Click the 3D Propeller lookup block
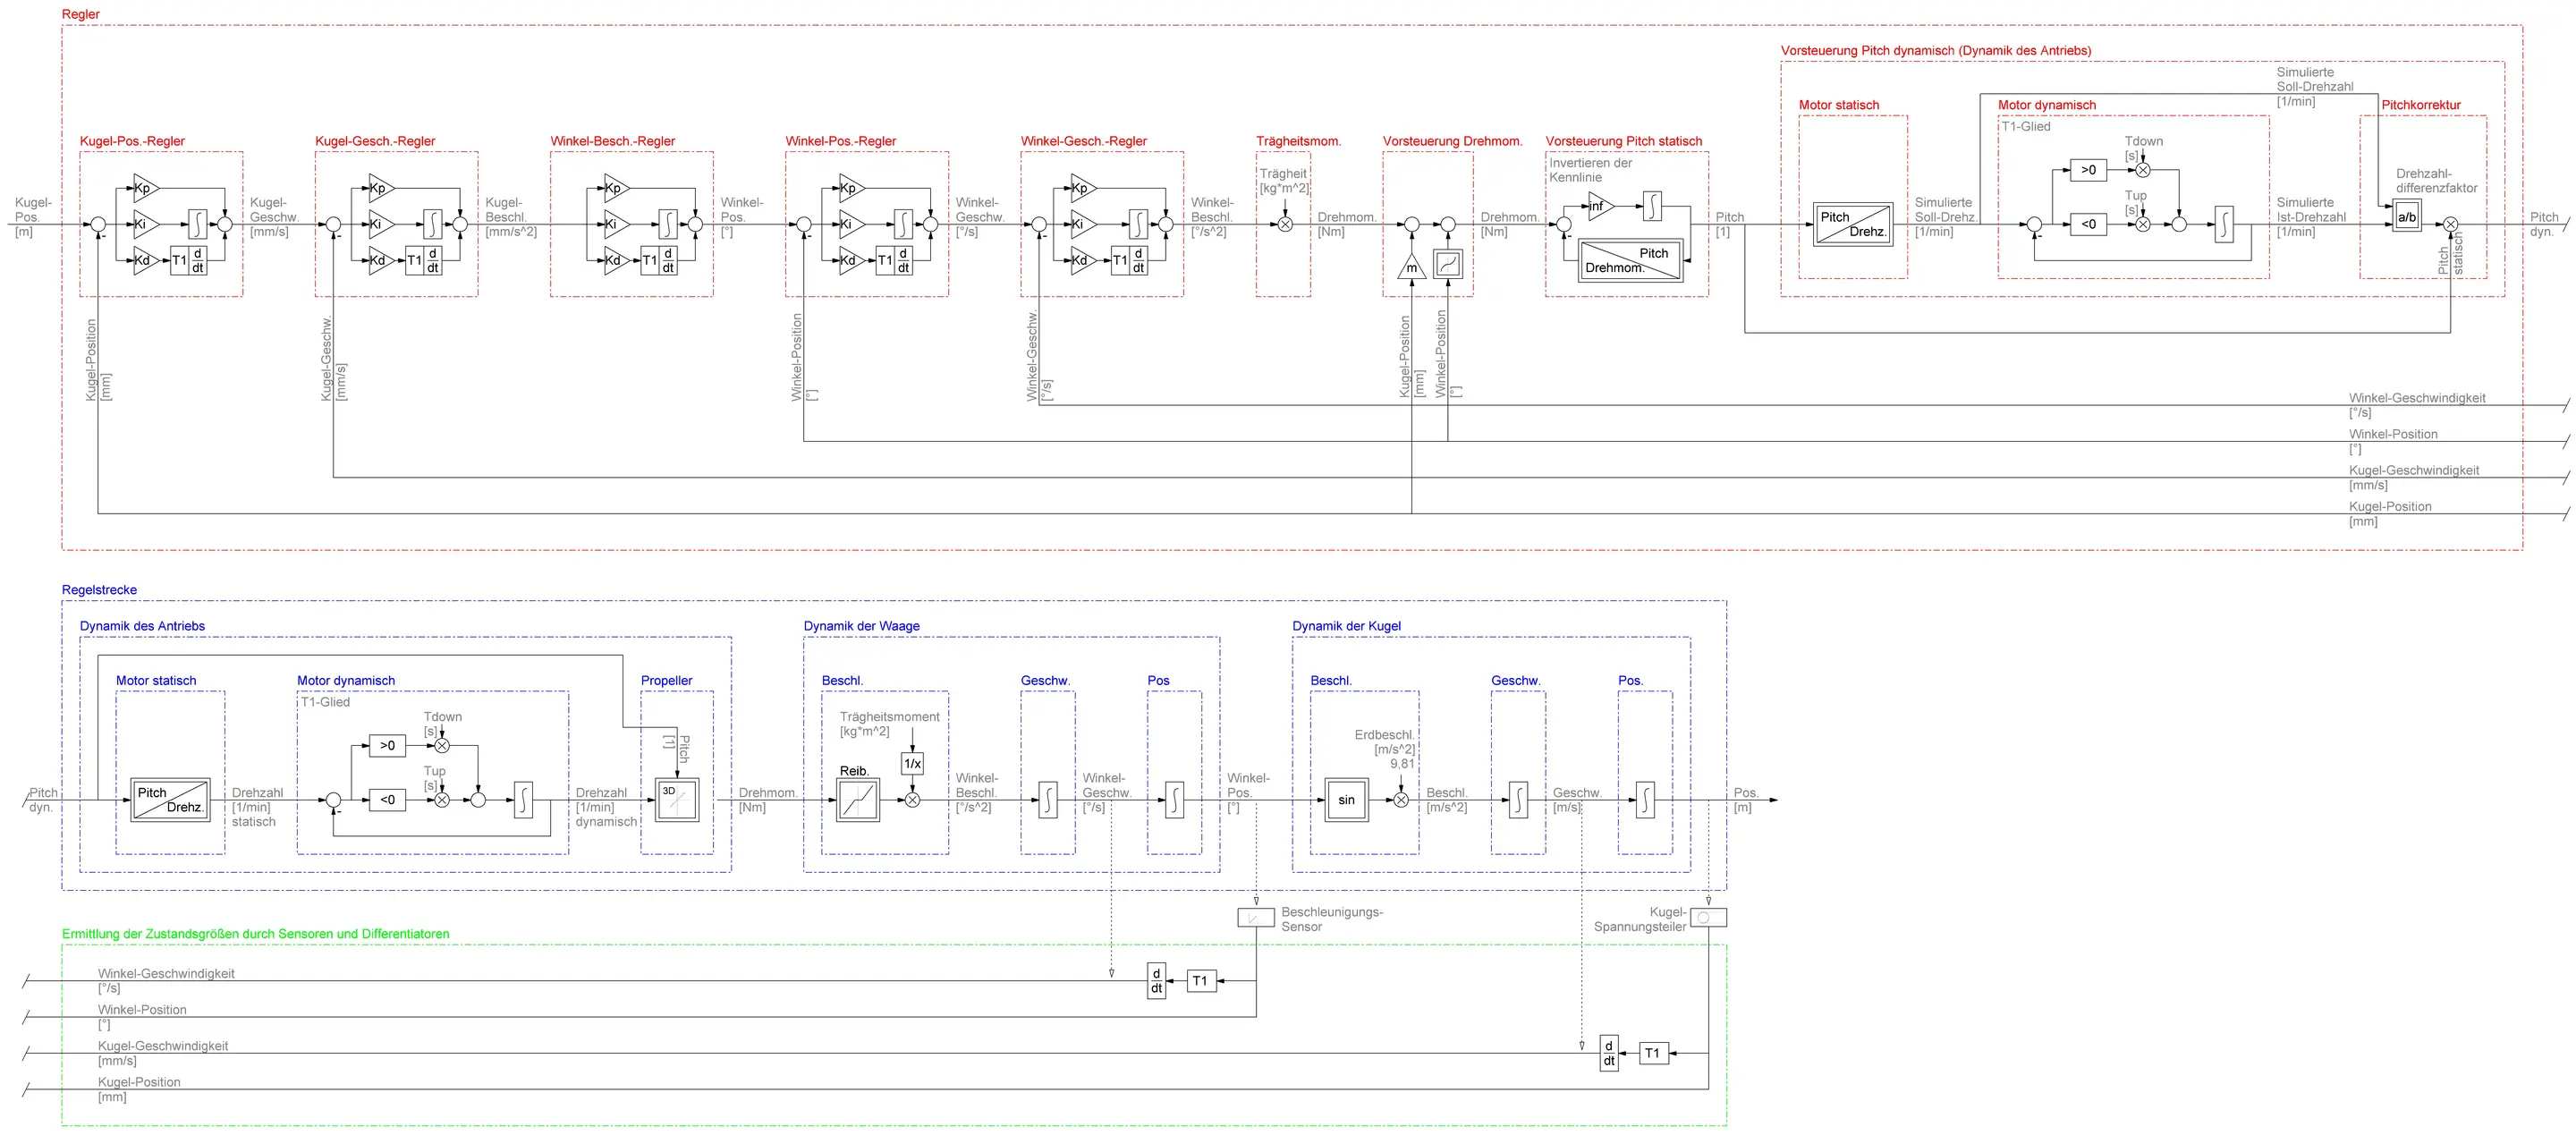The width and height of the screenshot is (2576, 1135). [676, 800]
